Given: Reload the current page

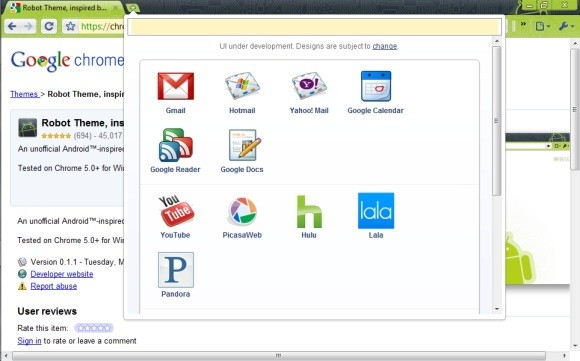Looking at the screenshot, I should point(49,26).
